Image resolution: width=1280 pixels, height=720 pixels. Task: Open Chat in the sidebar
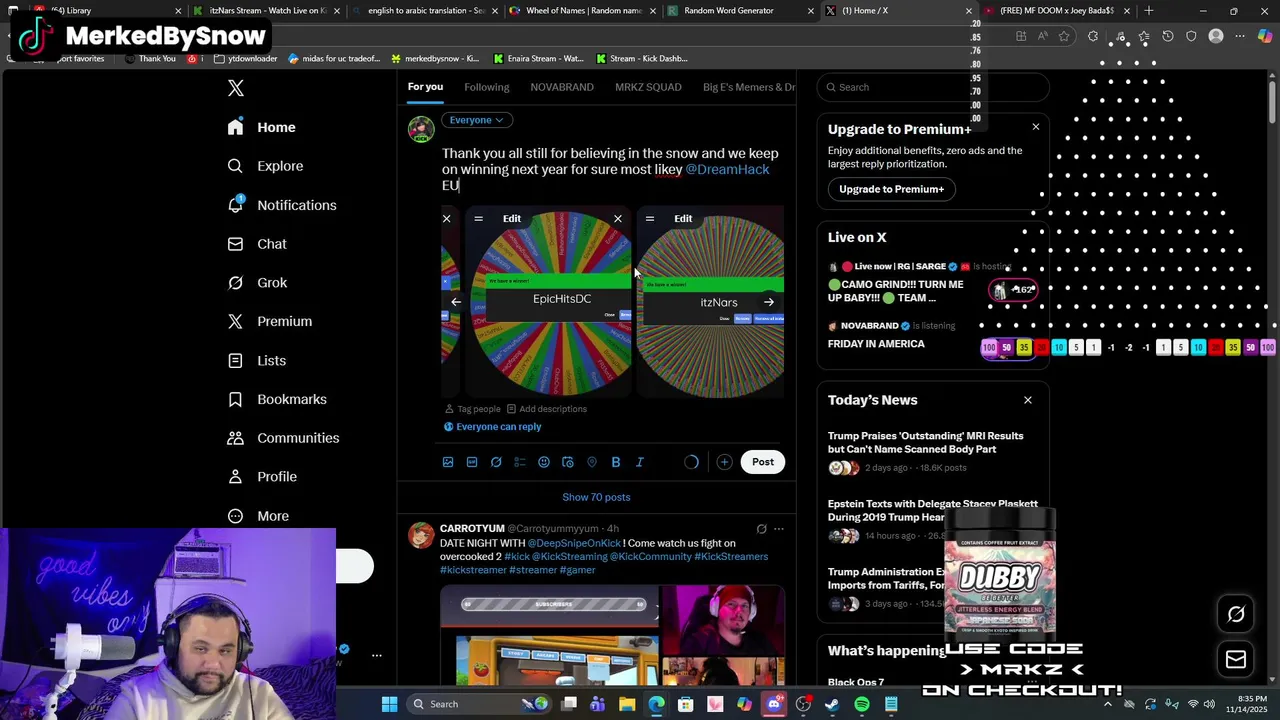[257, 244]
